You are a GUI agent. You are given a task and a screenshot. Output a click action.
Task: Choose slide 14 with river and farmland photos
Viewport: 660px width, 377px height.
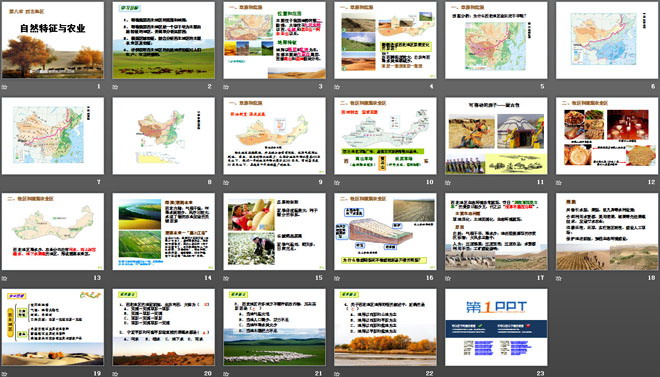coord(163,231)
